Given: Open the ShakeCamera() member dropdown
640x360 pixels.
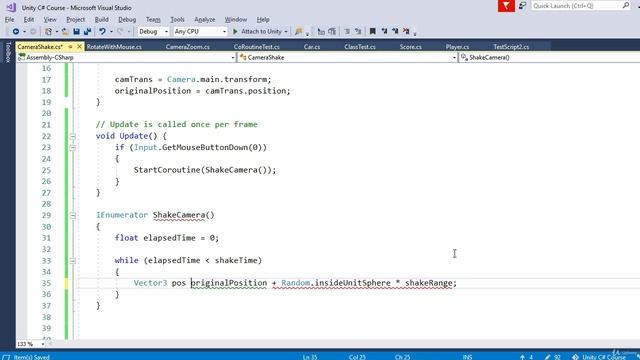Looking at the screenshot, I should pyautogui.click(x=549, y=58).
